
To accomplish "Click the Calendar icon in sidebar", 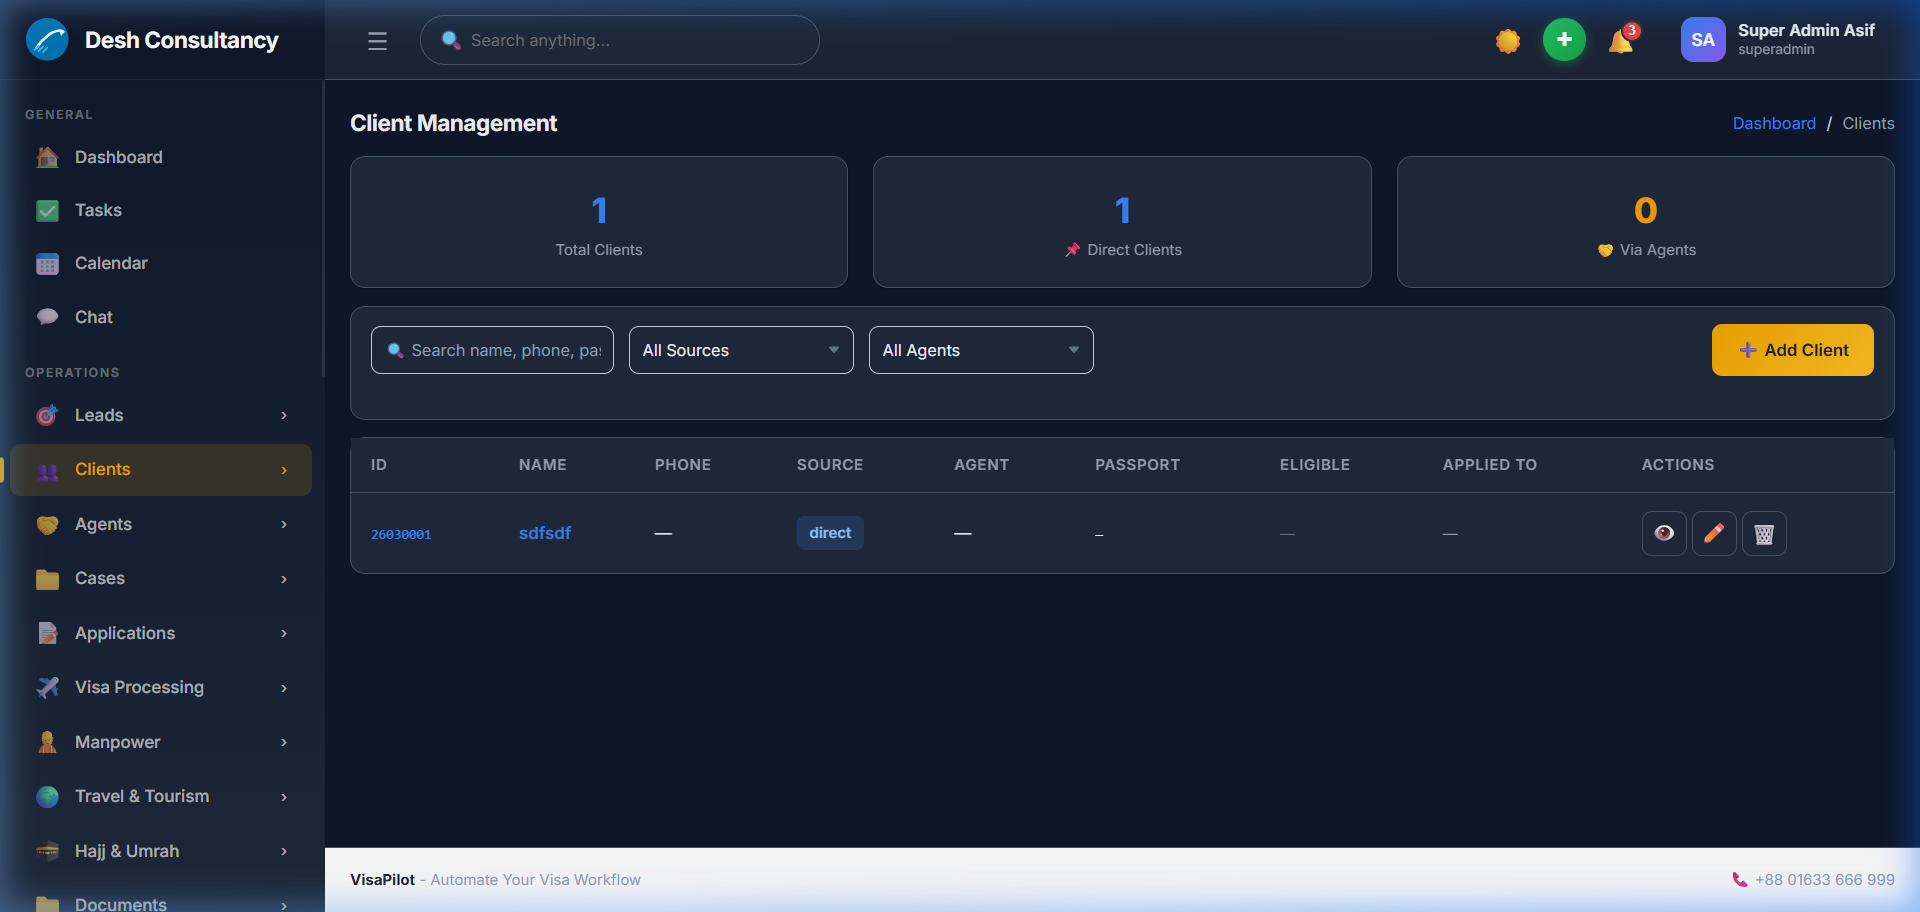I will (47, 263).
